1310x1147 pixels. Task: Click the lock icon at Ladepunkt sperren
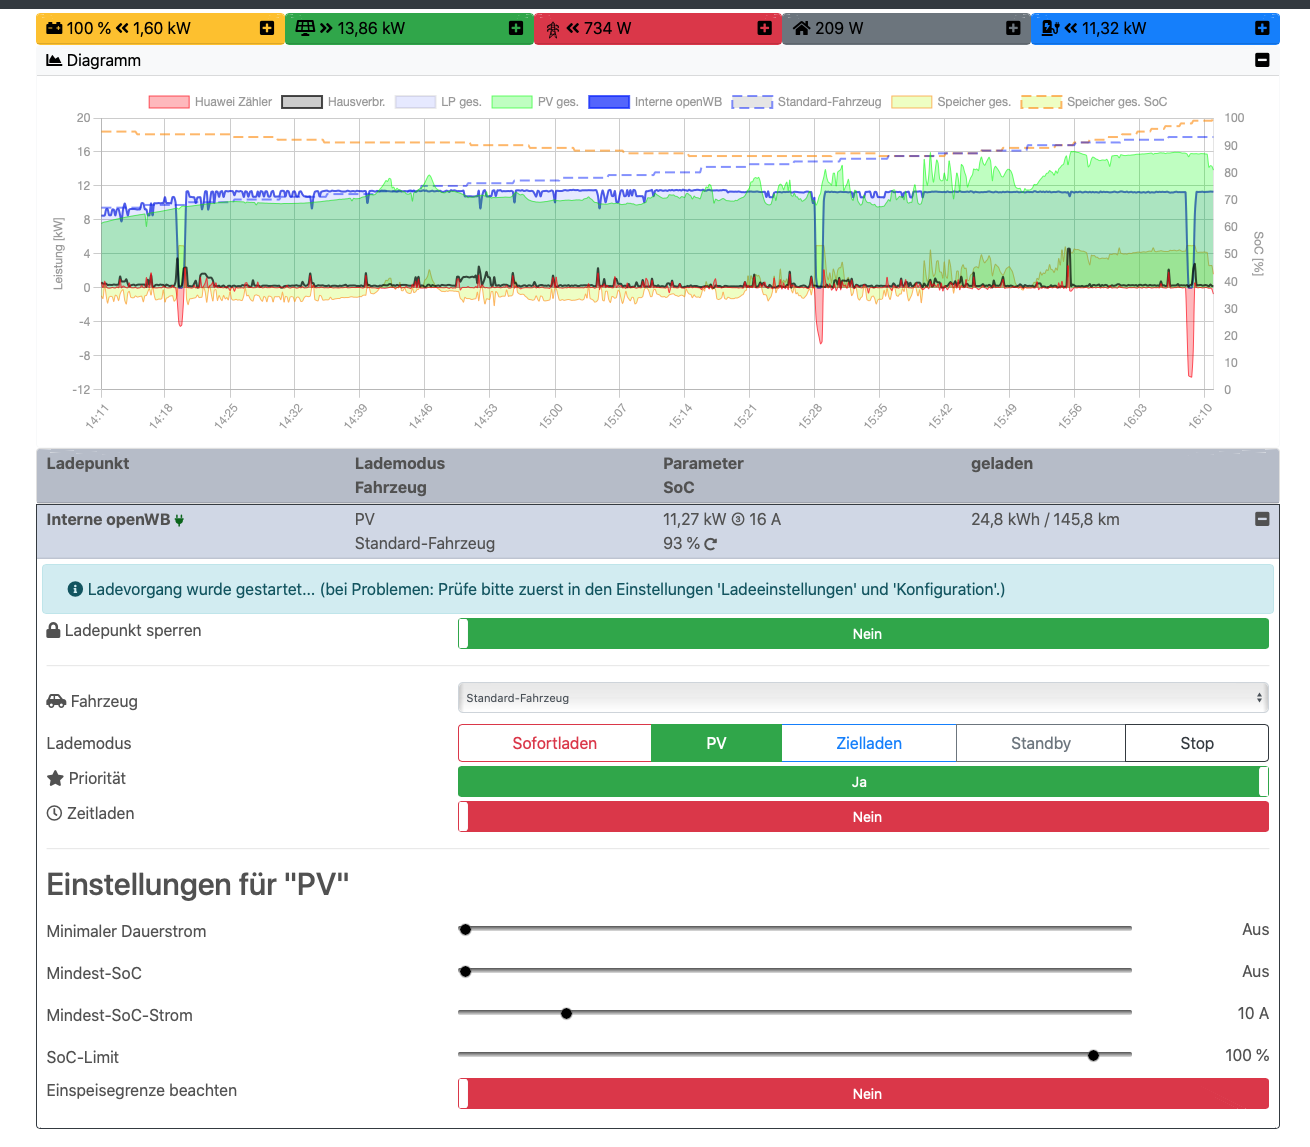[x=53, y=631]
